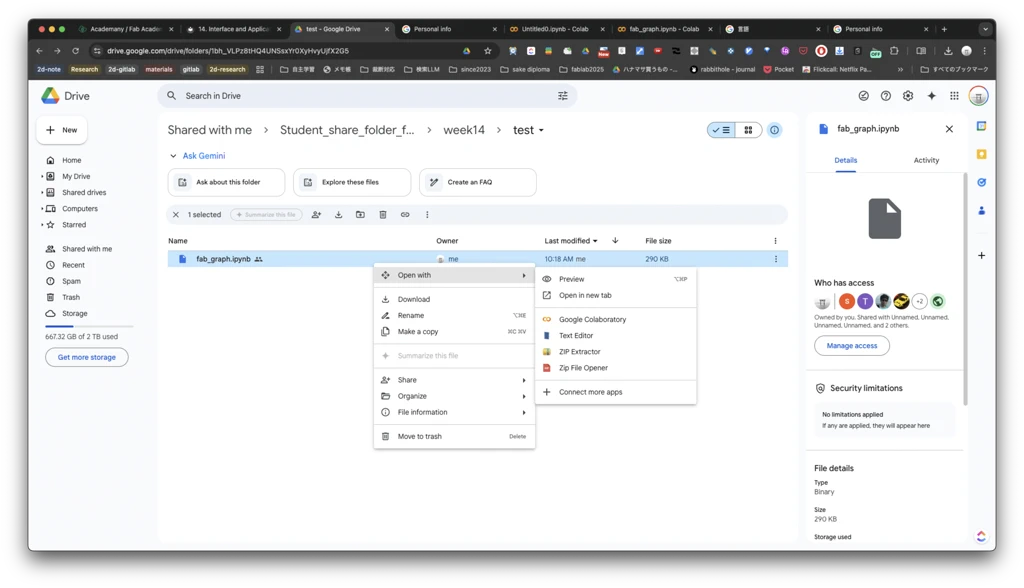Open browser downloads icon

(948, 50)
